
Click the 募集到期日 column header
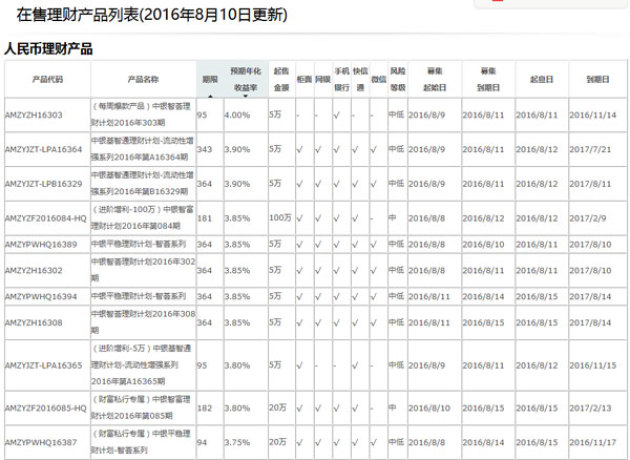pos(488,79)
